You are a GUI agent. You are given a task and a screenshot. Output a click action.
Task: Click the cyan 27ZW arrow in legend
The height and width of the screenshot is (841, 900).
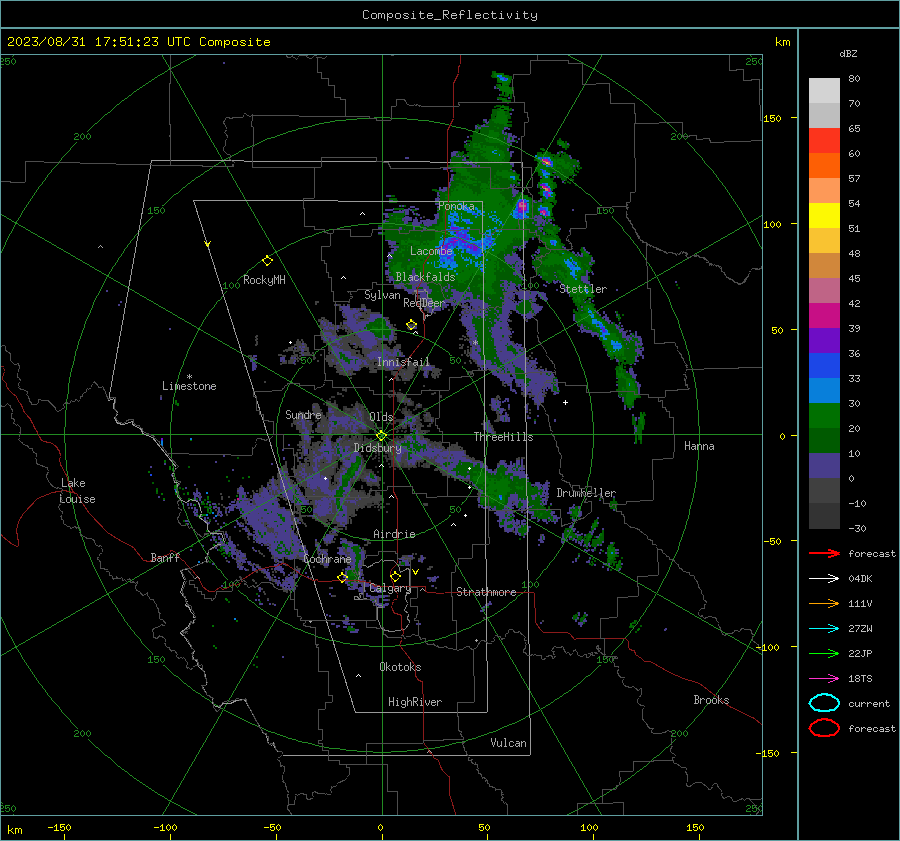pyautogui.click(x=824, y=629)
